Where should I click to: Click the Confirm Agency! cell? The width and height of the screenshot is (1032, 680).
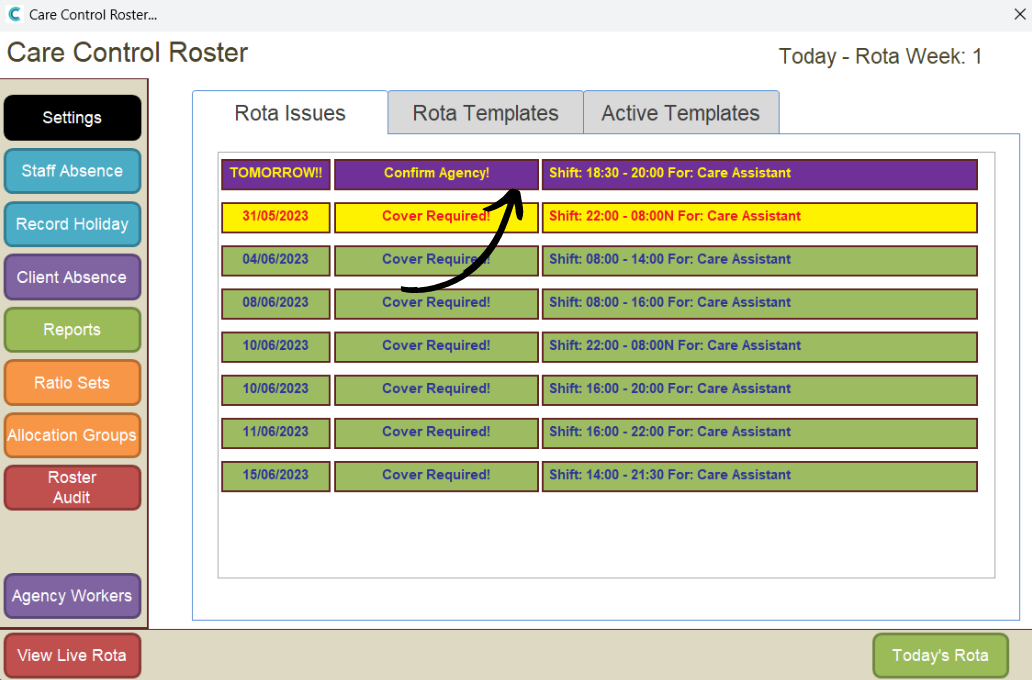(x=436, y=174)
